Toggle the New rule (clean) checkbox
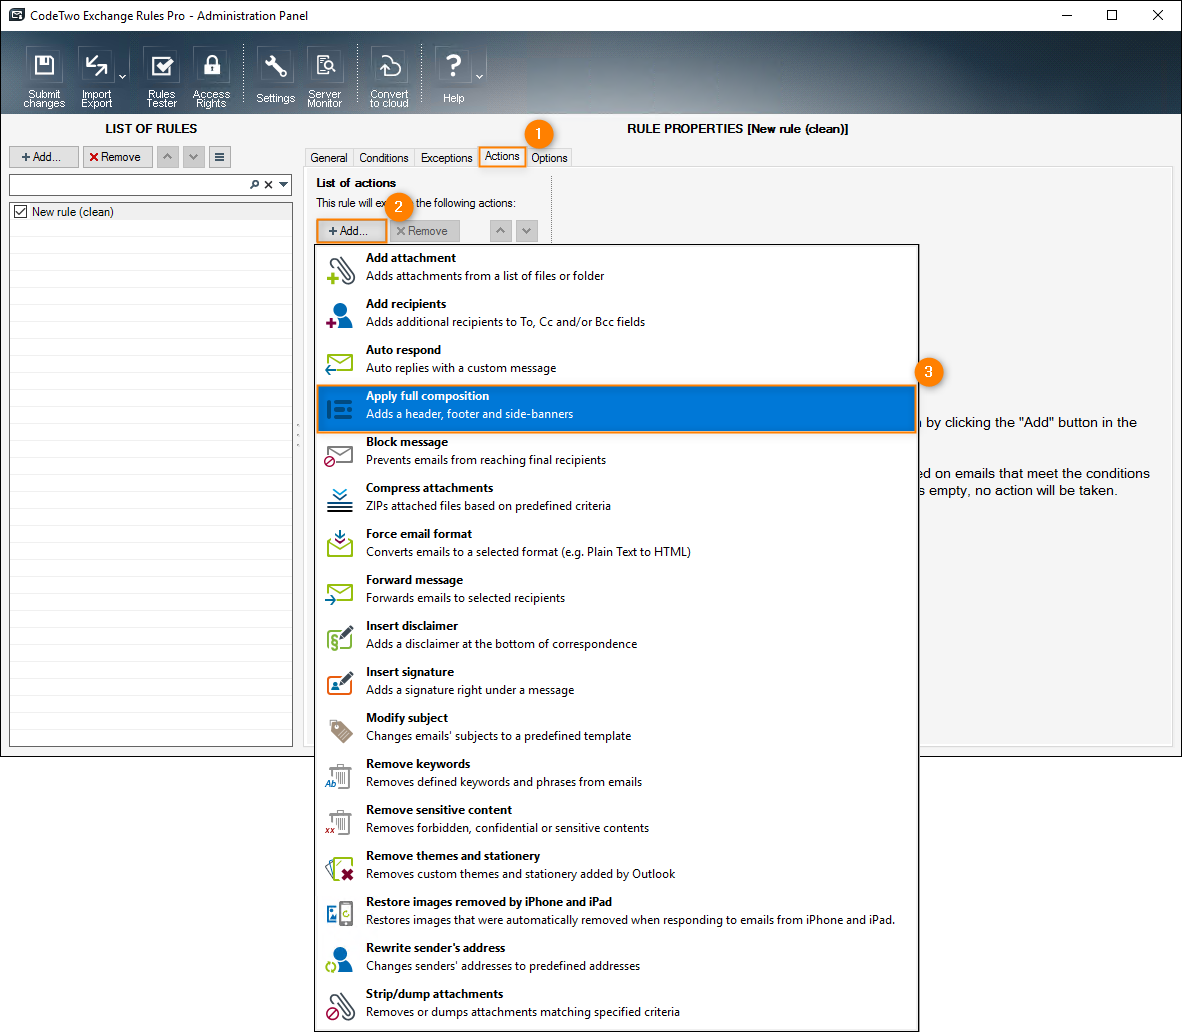1182x1032 pixels. coord(20,212)
